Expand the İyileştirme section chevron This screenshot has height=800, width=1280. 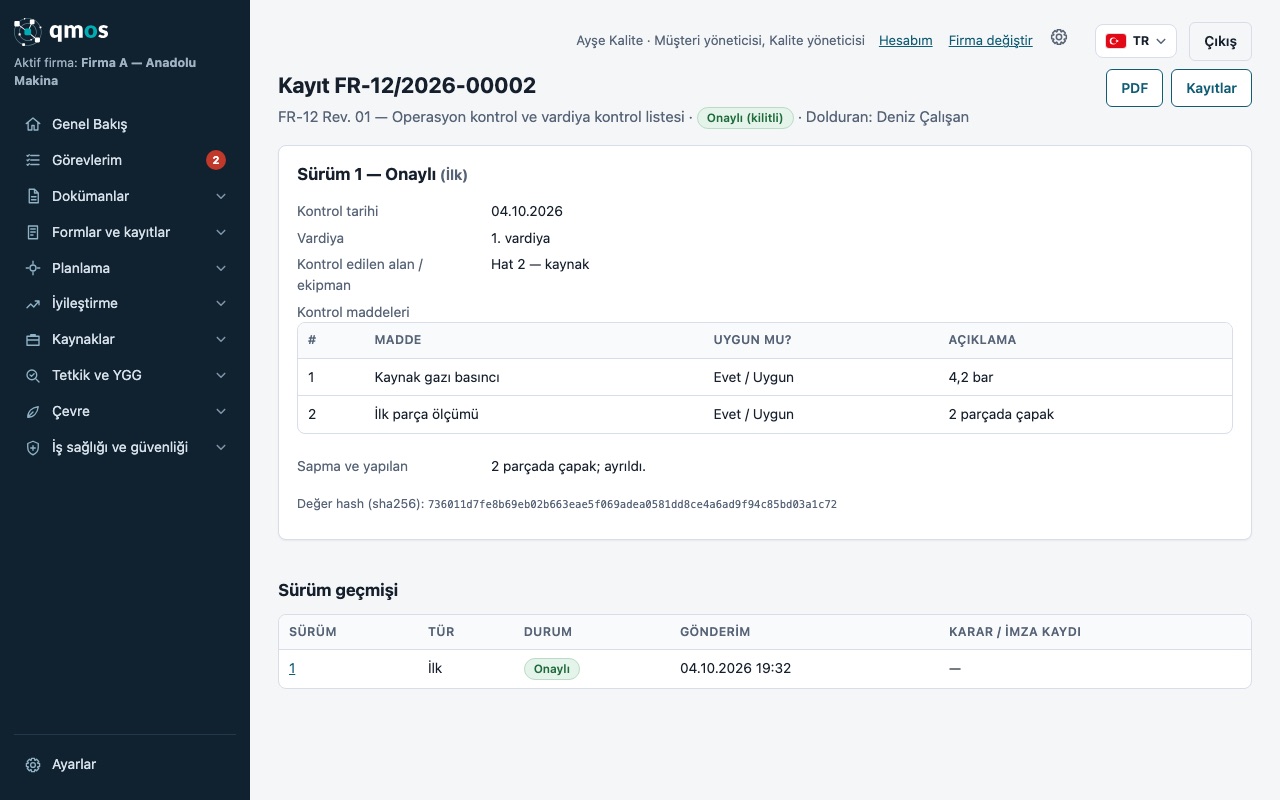click(x=221, y=304)
